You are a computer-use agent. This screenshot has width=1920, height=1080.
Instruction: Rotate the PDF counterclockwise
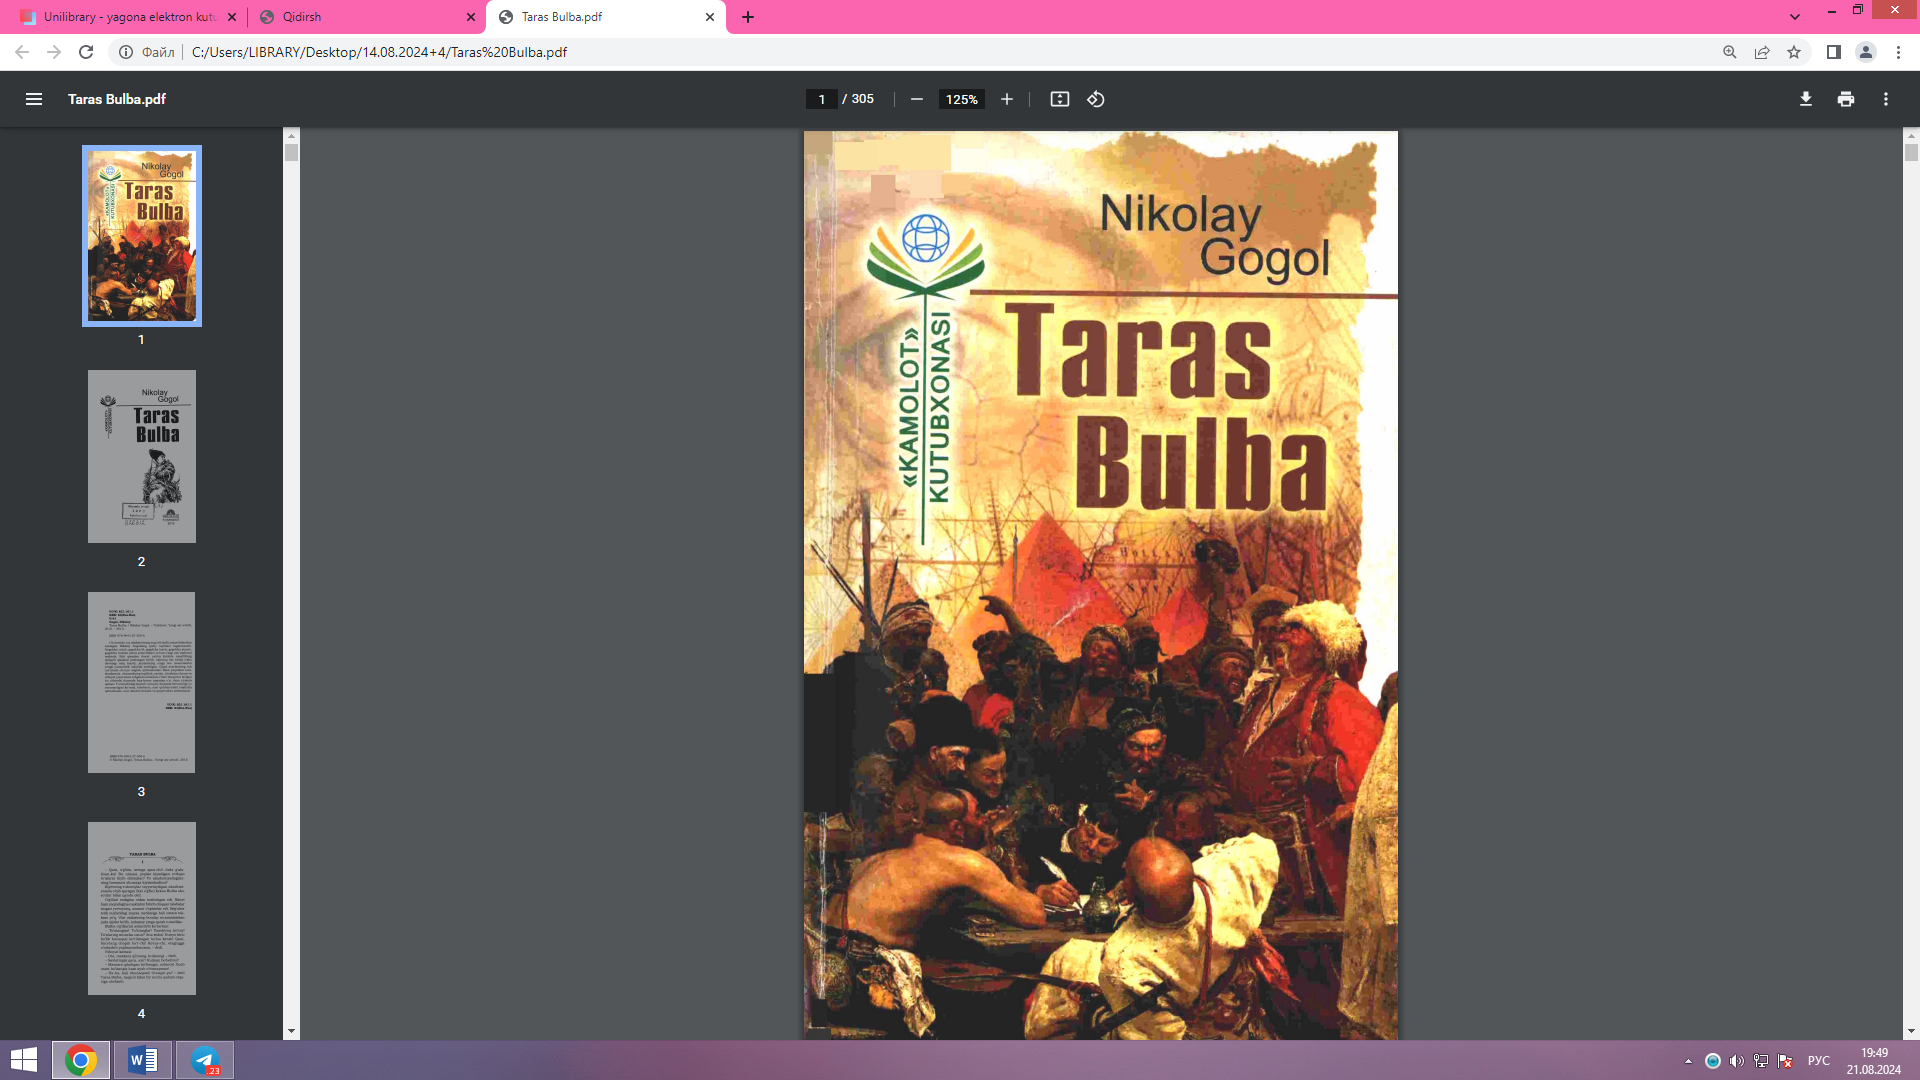pyautogui.click(x=1096, y=99)
